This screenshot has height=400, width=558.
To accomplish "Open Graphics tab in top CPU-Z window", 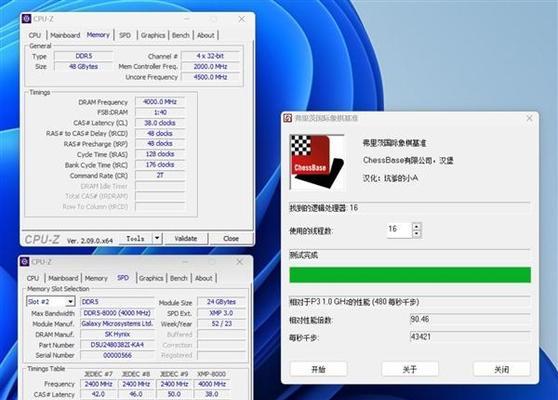I will pyautogui.click(x=153, y=35).
